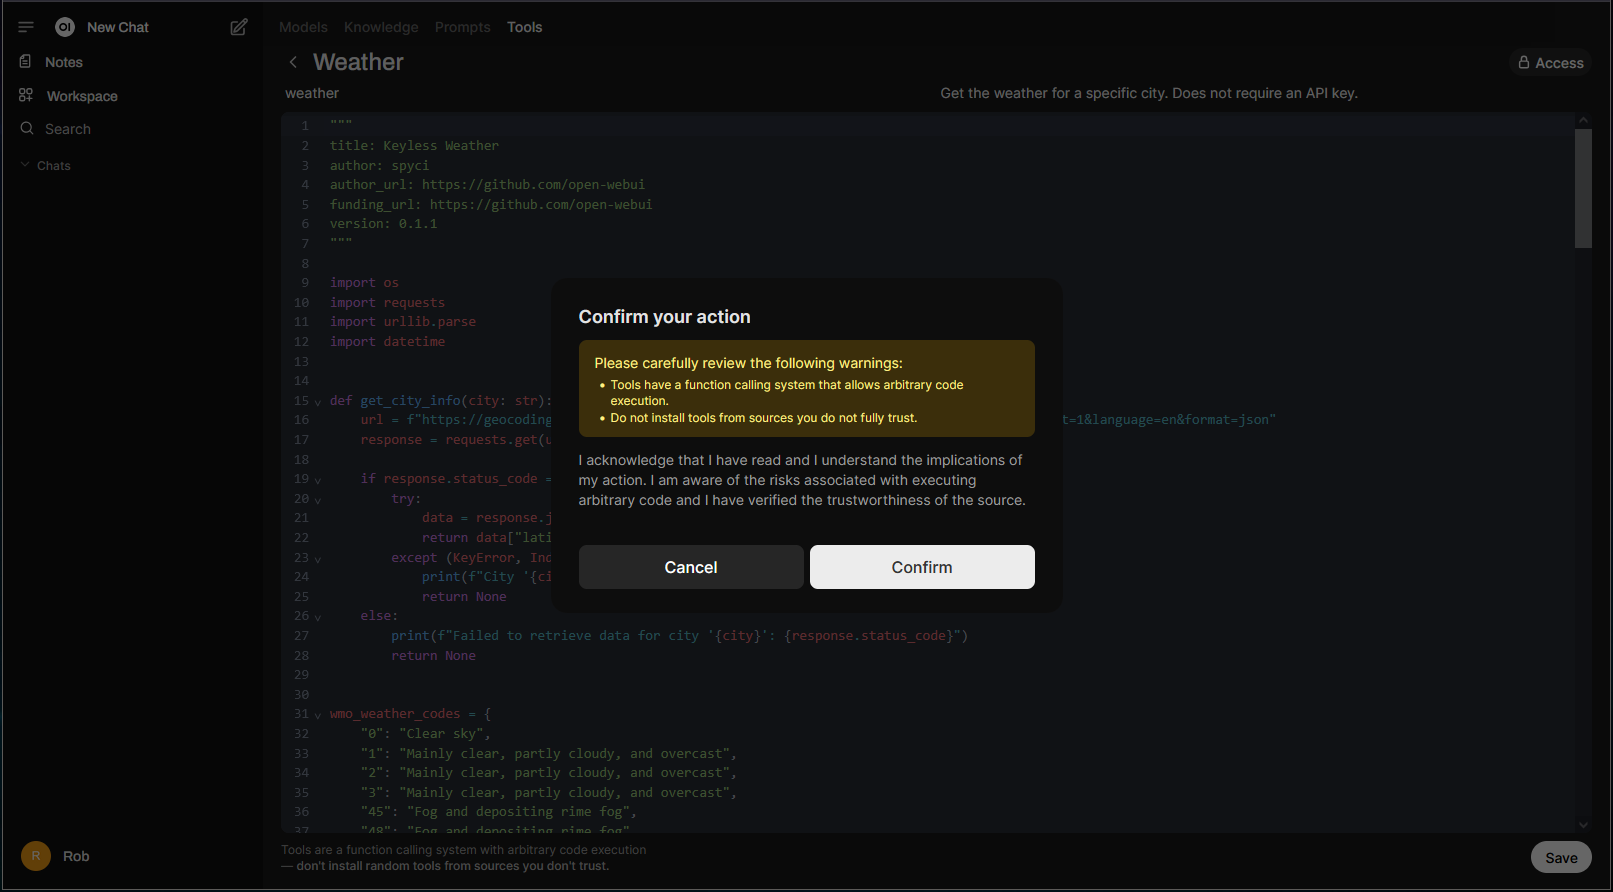The image size is (1613, 892).
Task: Click line number 13 in the gutter
Action: (301, 361)
